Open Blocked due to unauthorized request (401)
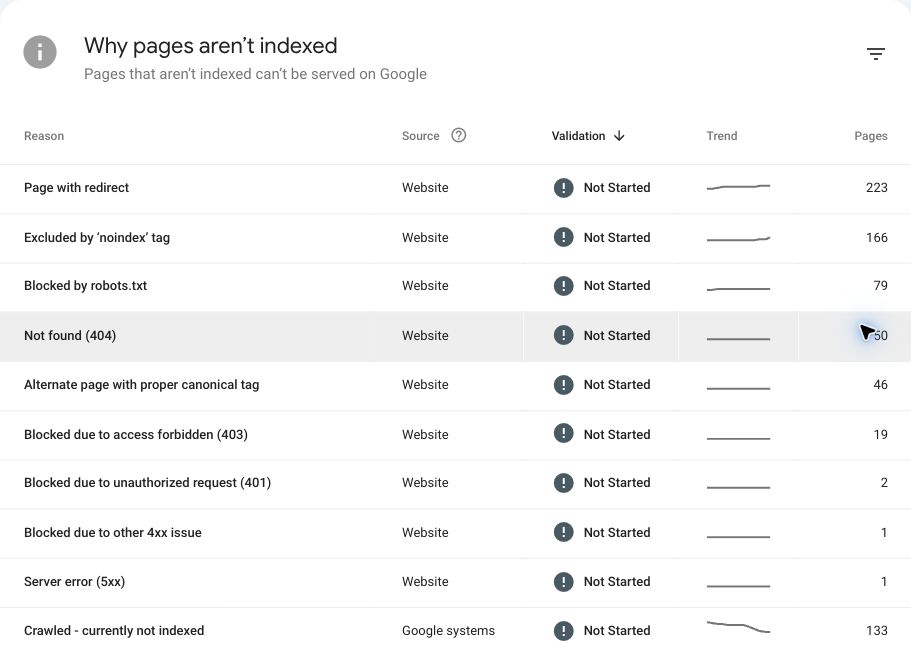 pyautogui.click(x=147, y=483)
